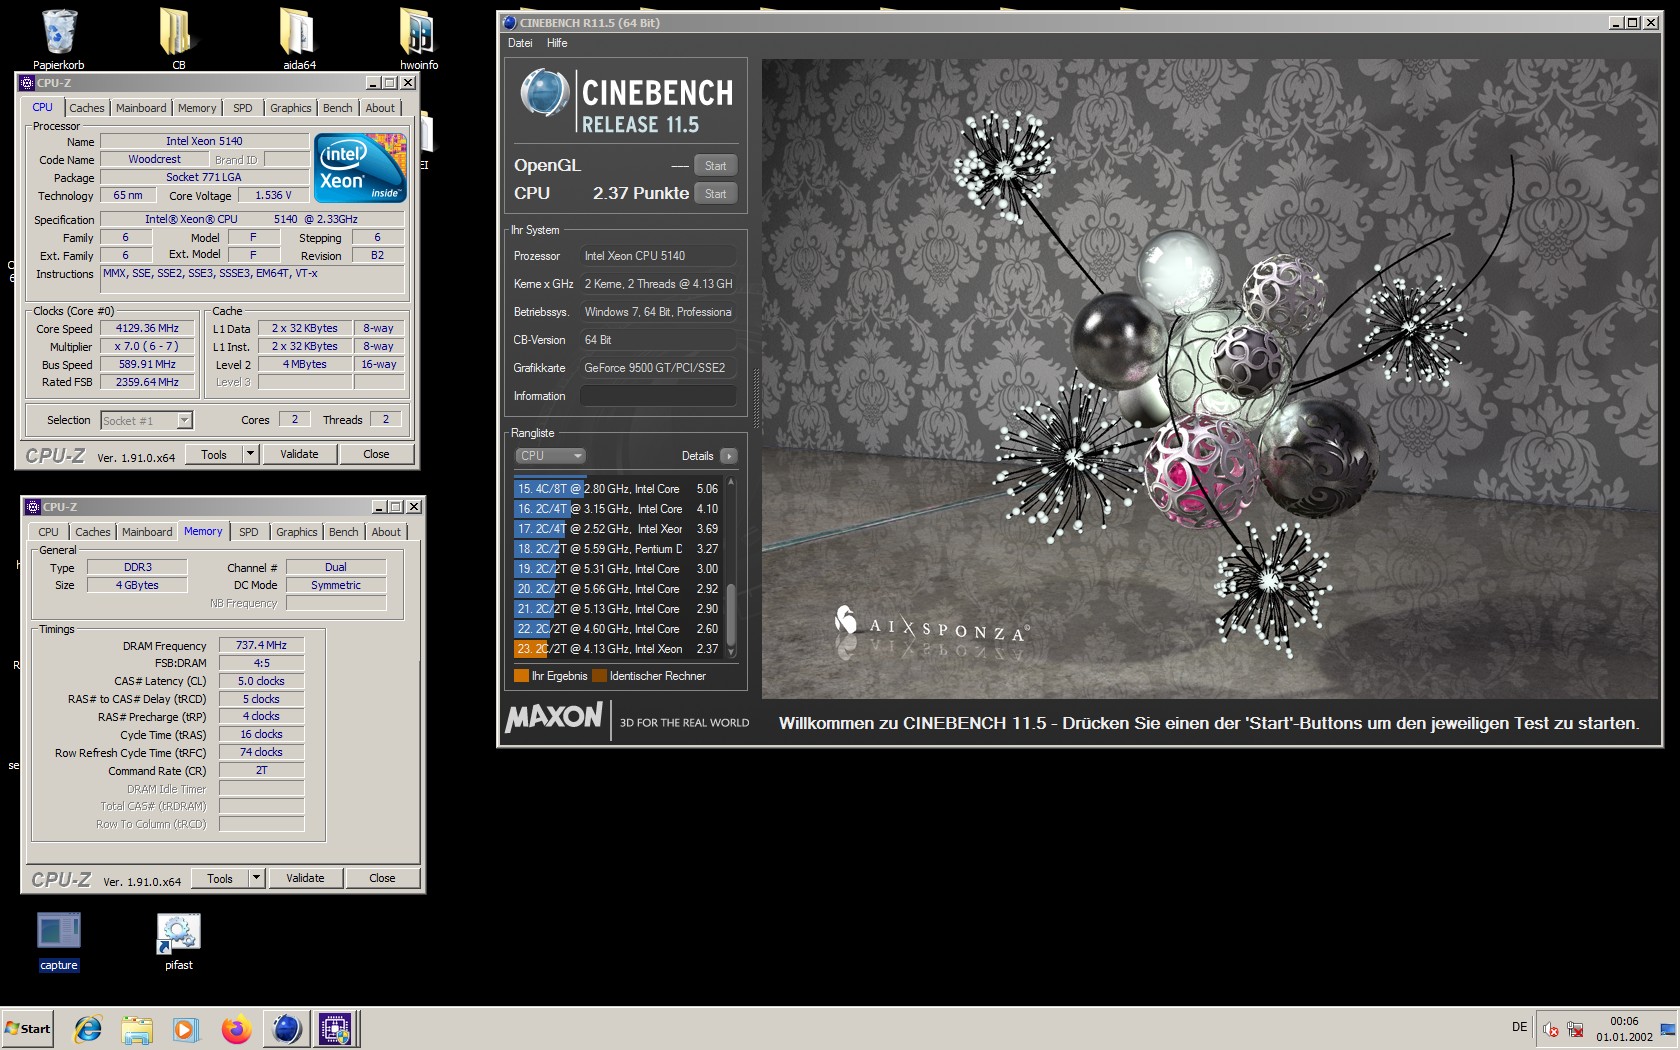Click the brown Identischer Rechner legend swatch
This screenshot has width=1680, height=1050.
(x=599, y=676)
